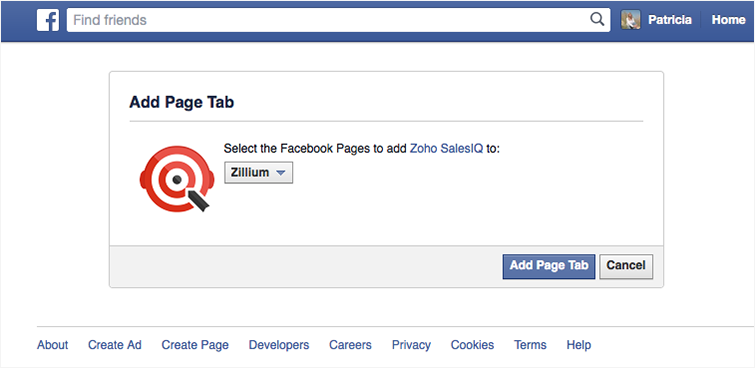Click the Zoho SalesIQ app logo

(x=177, y=179)
